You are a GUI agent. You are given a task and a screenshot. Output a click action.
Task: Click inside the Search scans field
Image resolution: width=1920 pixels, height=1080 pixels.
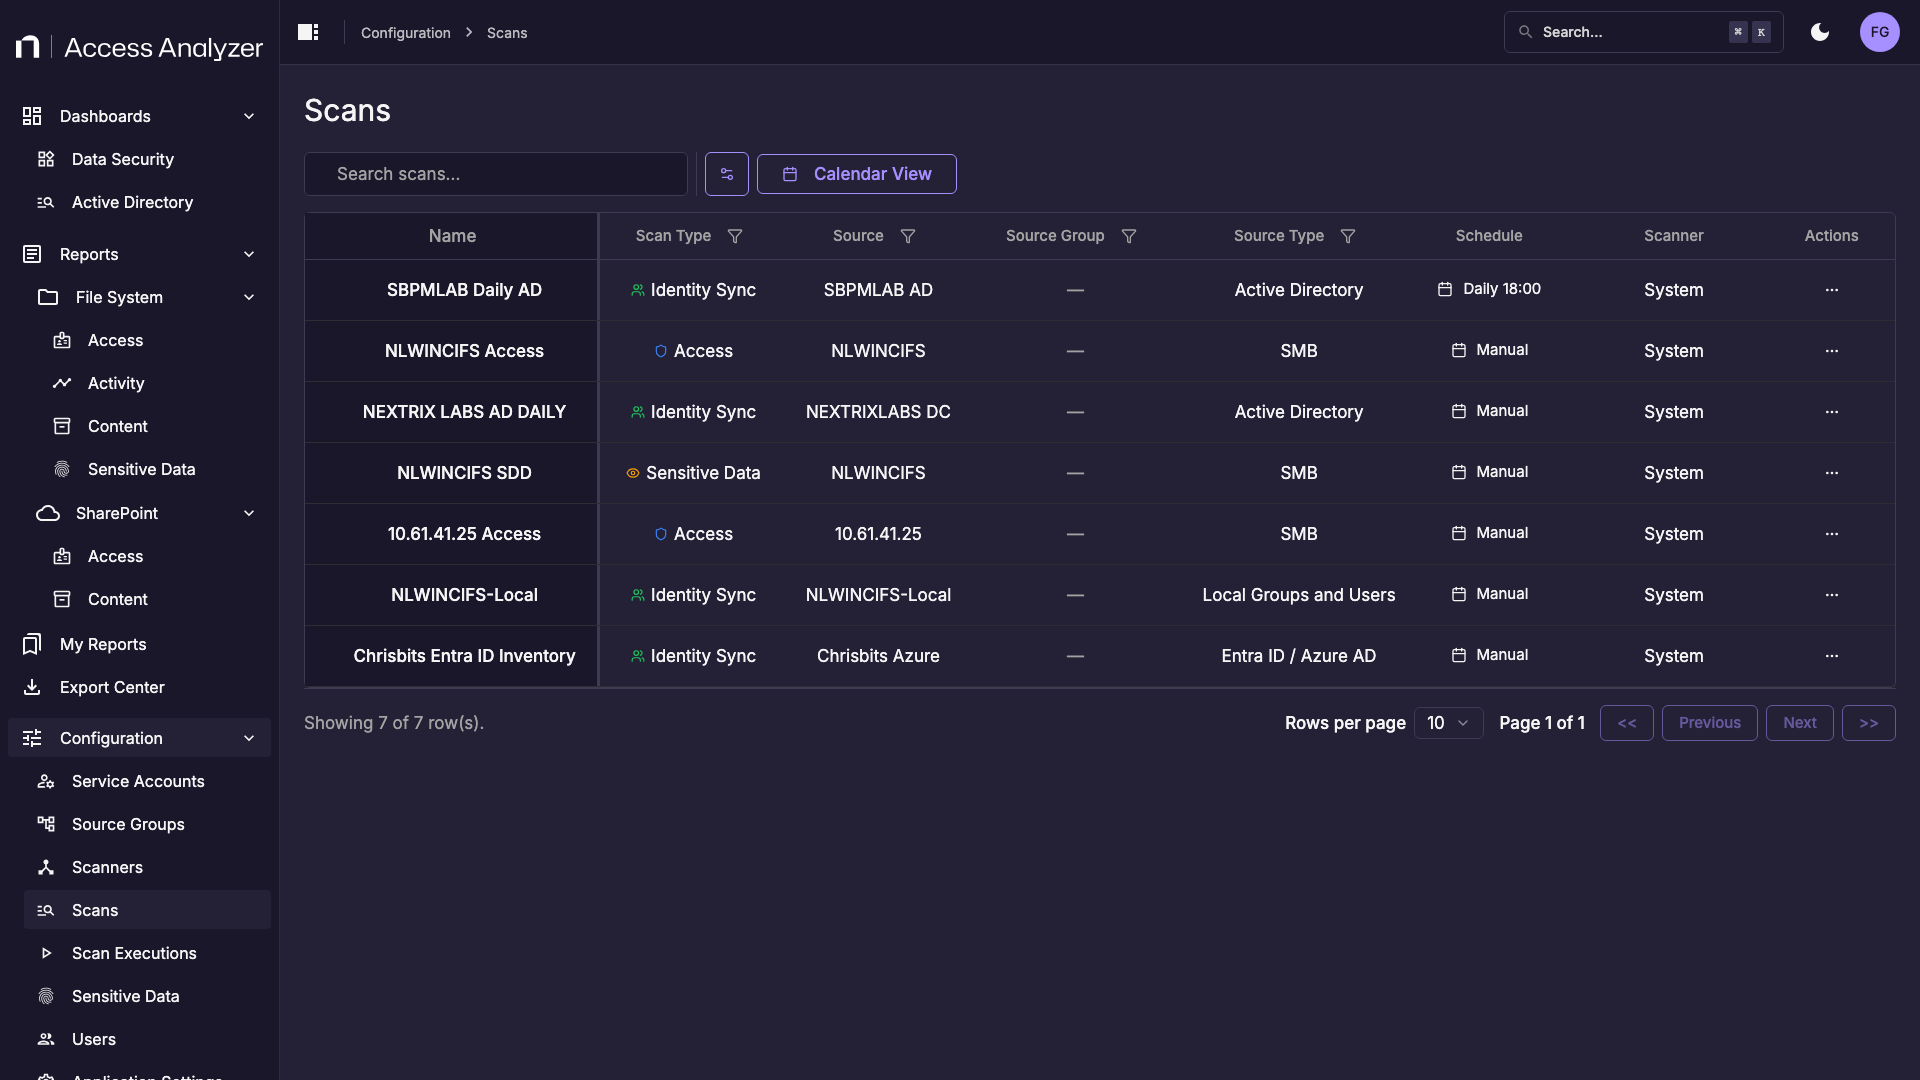[x=496, y=173]
